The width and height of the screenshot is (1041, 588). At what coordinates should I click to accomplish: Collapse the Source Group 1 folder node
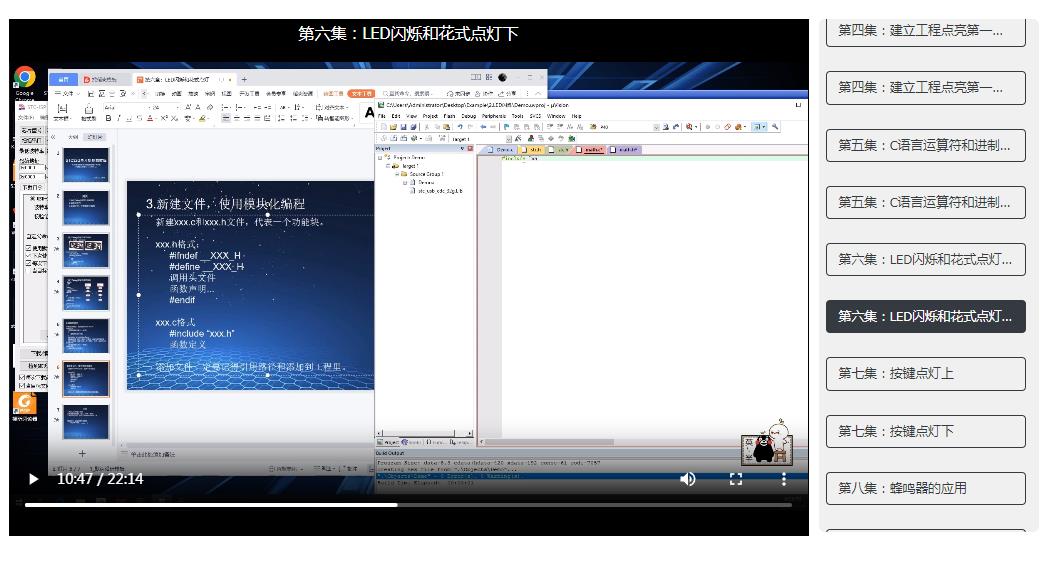397,174
